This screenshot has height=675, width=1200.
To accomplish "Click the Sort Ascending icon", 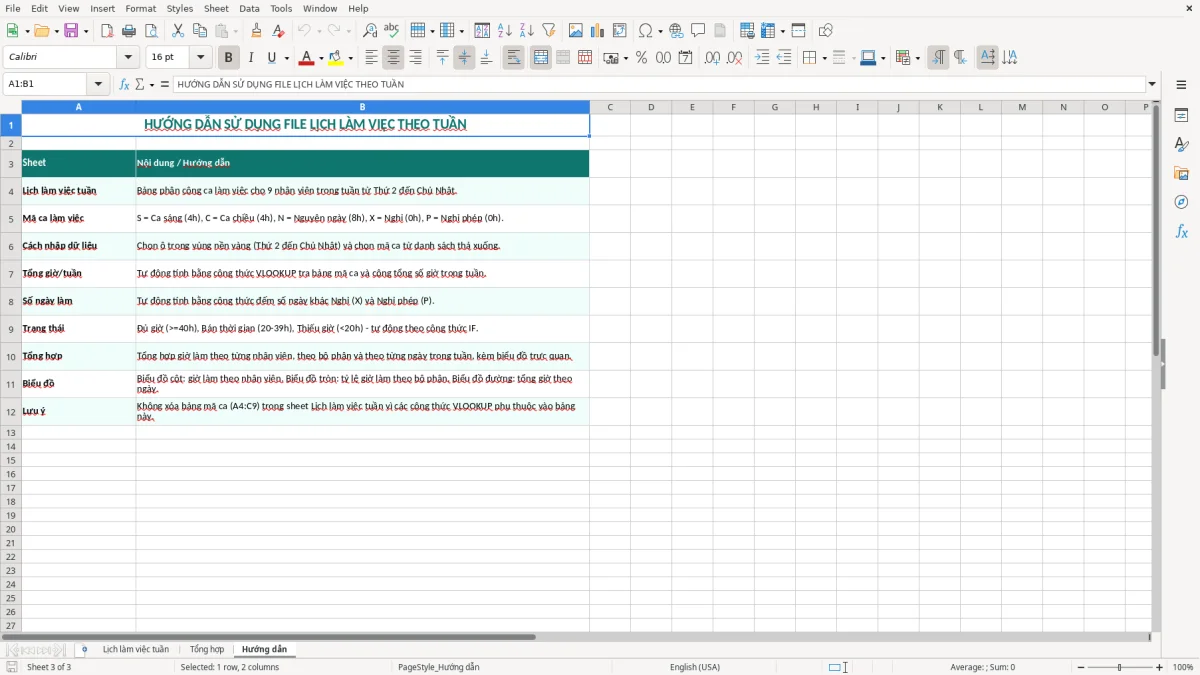I will [x=505, y=31].
